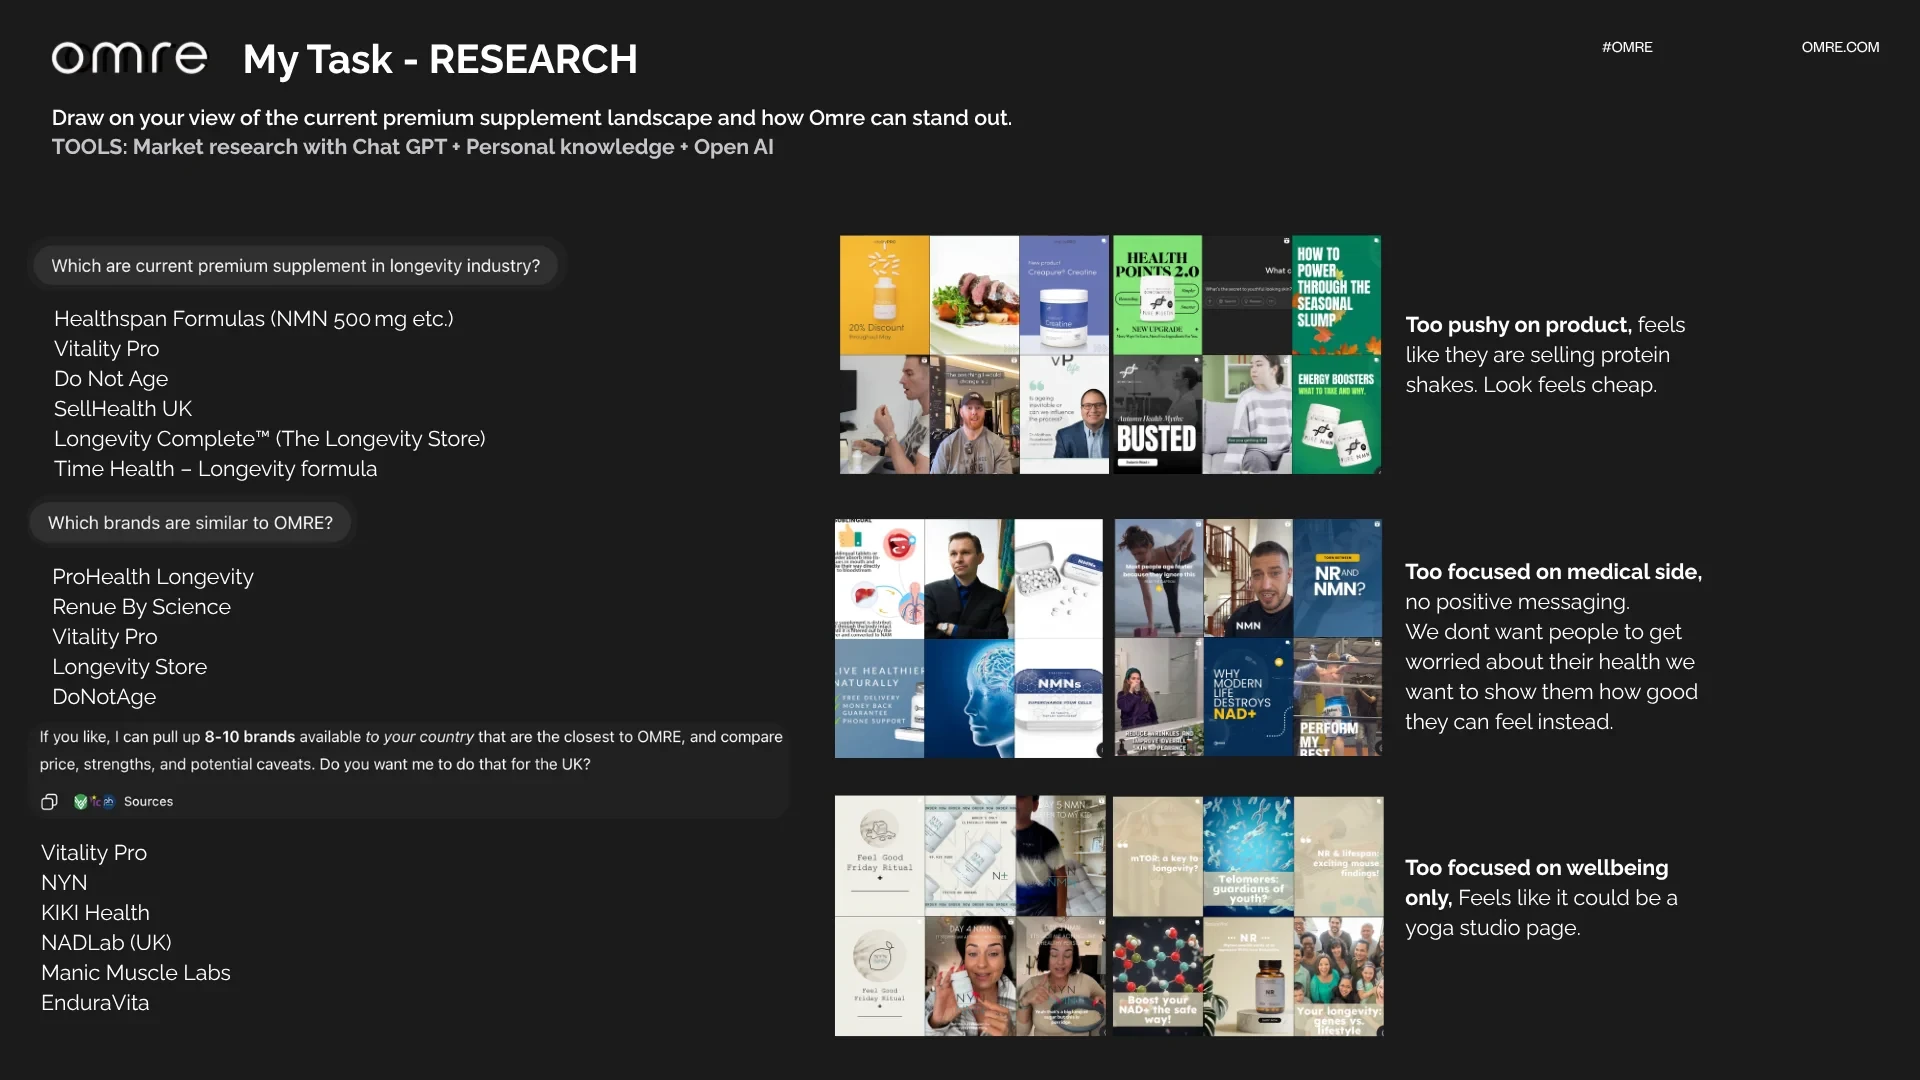Select the 'Longevity Store' list item
This screenshot has width=1920, height=1080.
130,667
